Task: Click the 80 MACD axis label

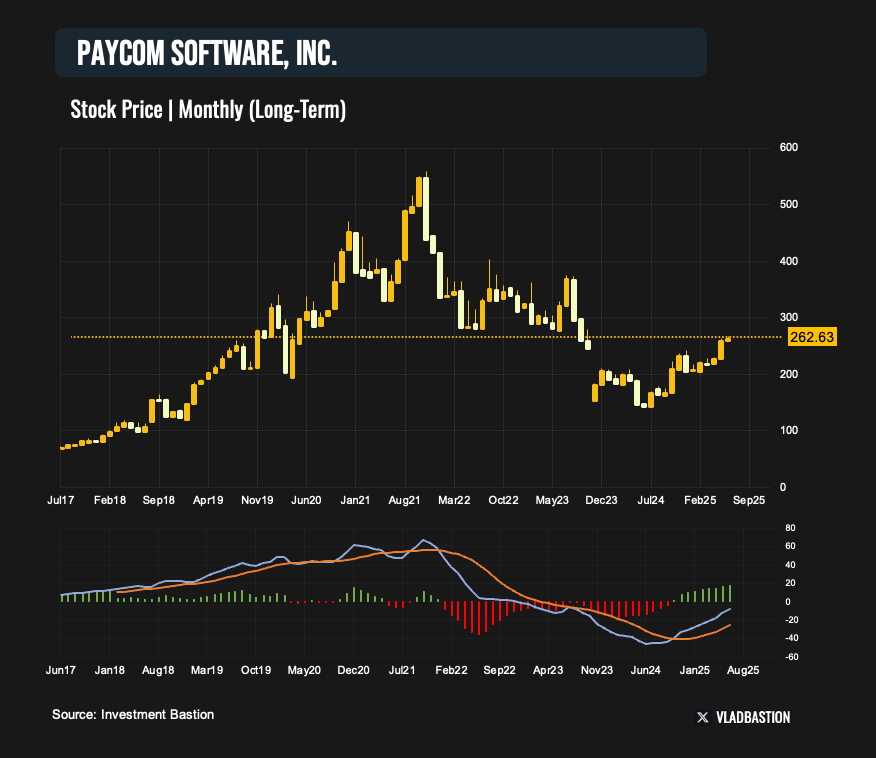Action: tap(790, 528)
